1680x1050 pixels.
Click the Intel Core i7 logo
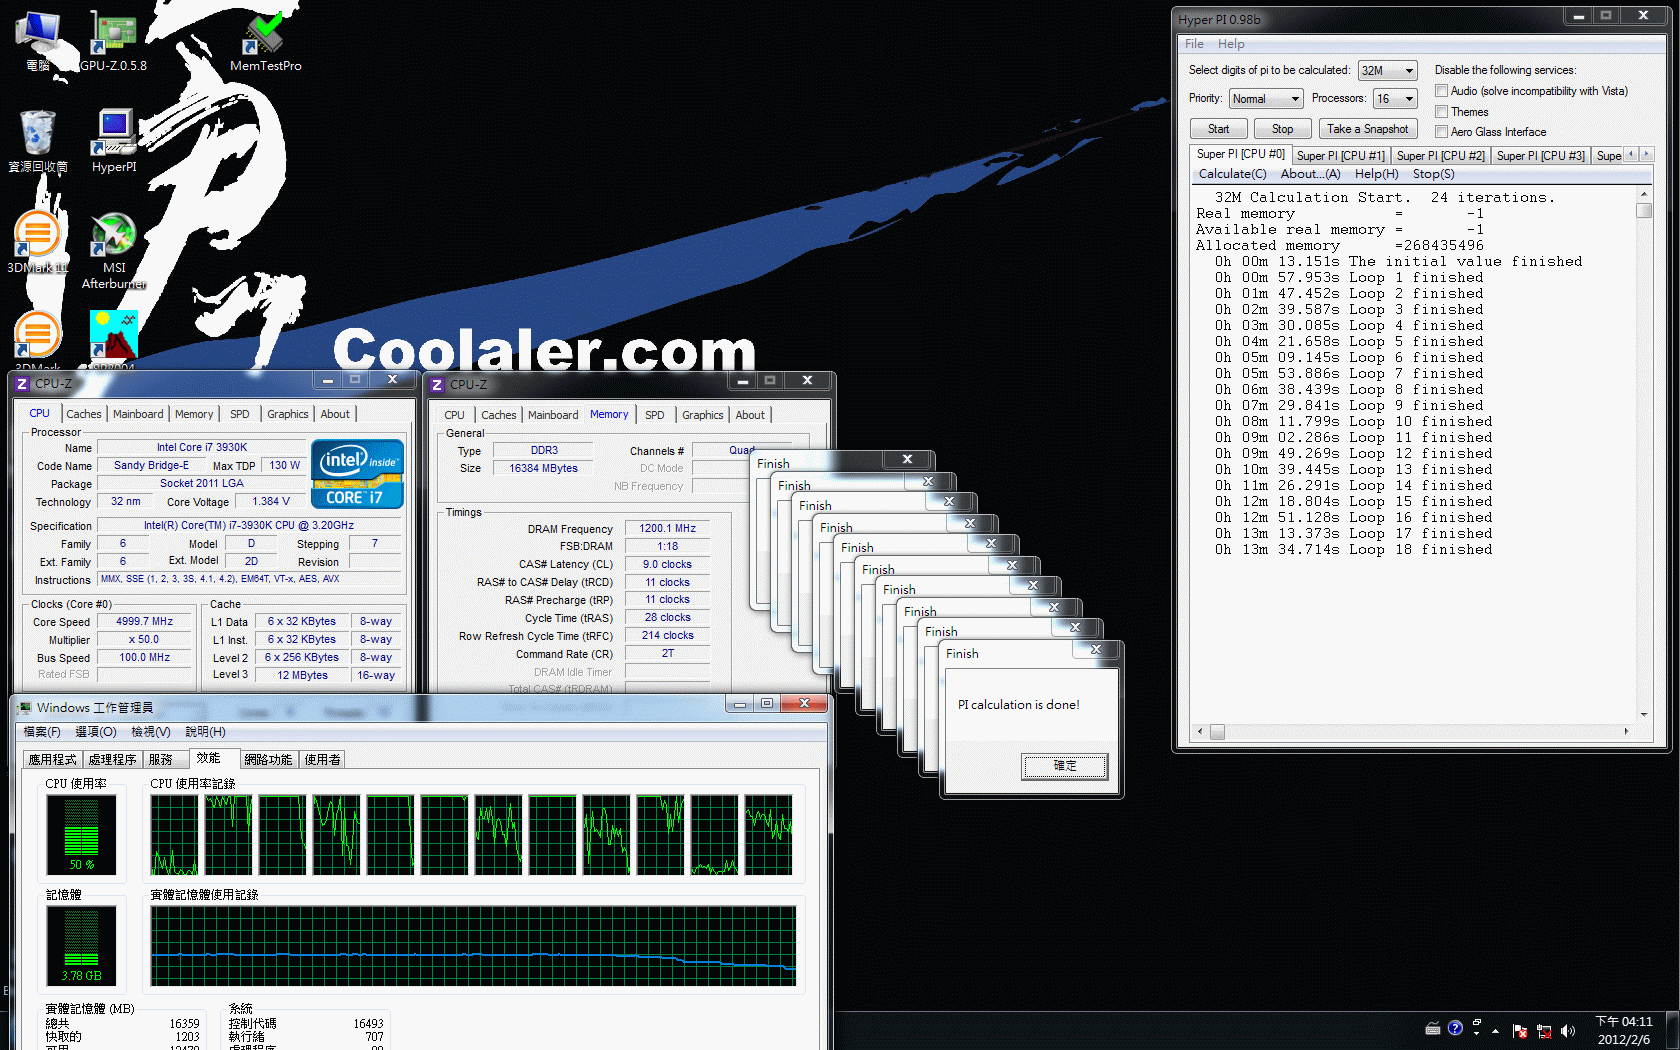[x=357, y=474]
